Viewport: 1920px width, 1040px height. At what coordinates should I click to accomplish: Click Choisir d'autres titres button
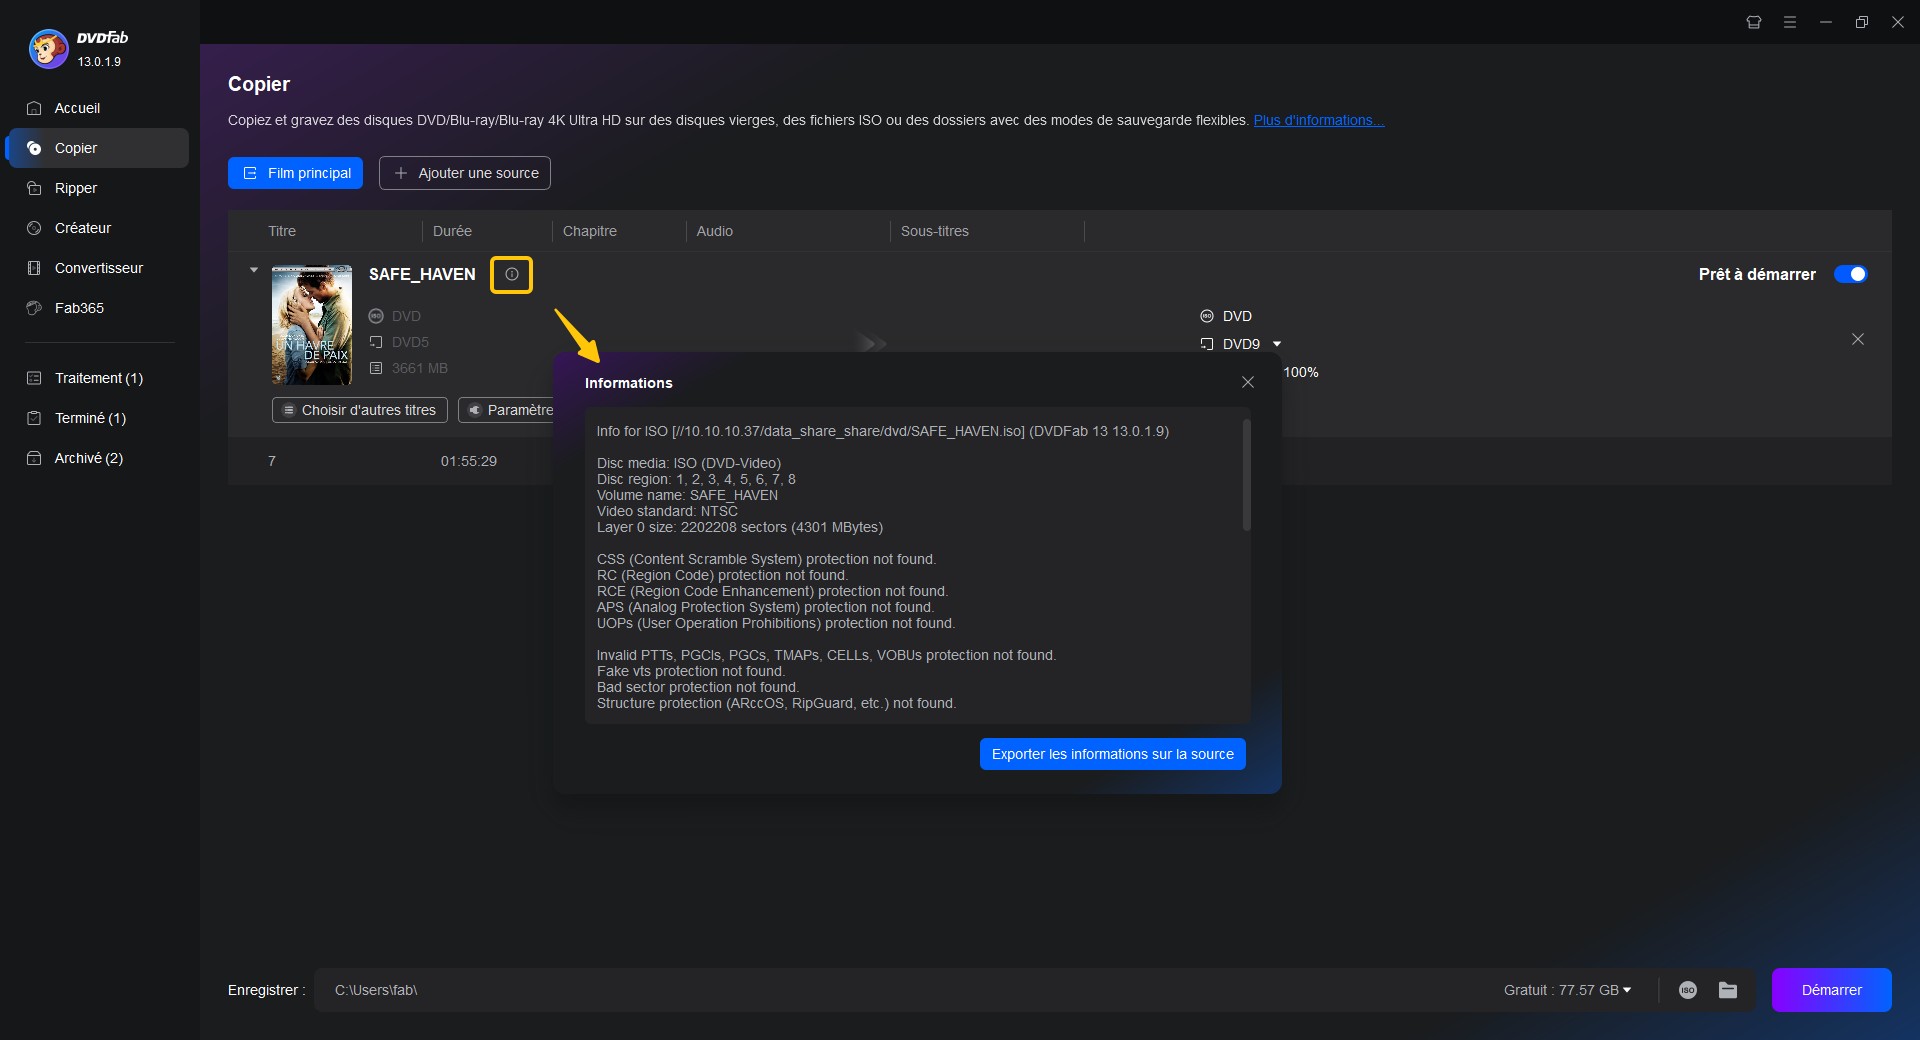pyautogui.click(x=360, y=410)
